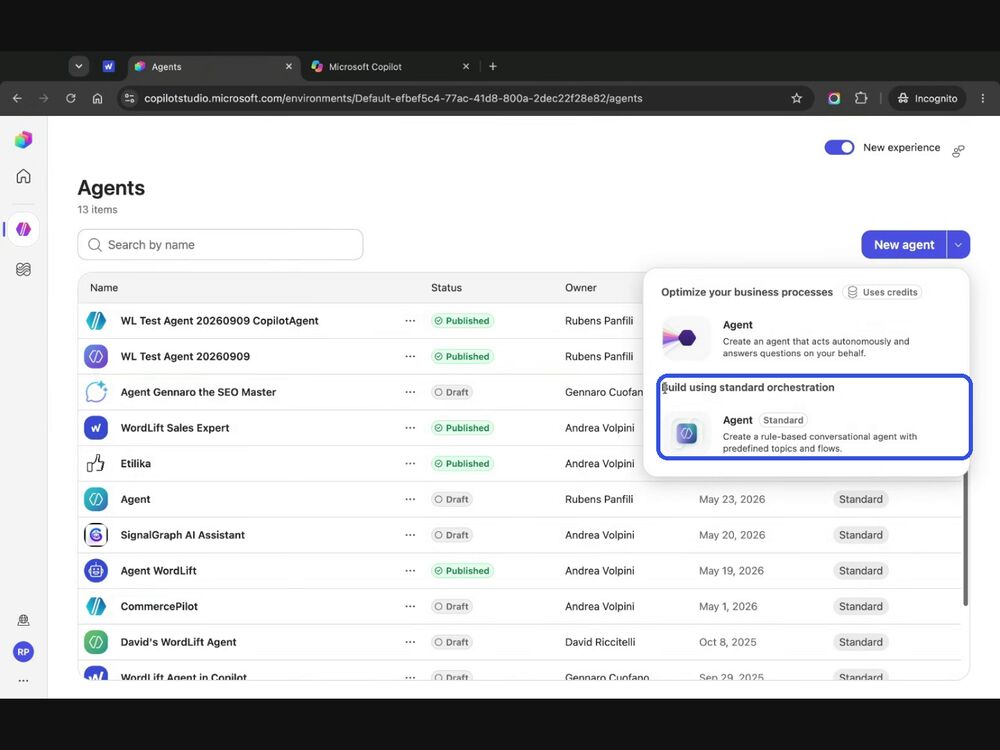Open the RP account avatar

[x=24, y=652]
